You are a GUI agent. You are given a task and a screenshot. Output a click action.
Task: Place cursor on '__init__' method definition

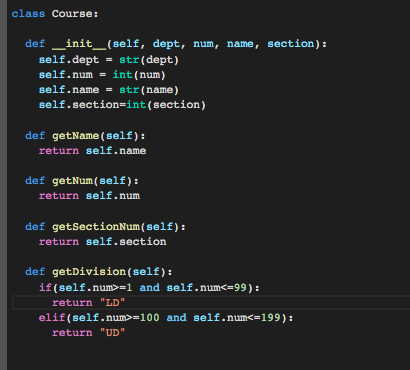coord(176,44)
